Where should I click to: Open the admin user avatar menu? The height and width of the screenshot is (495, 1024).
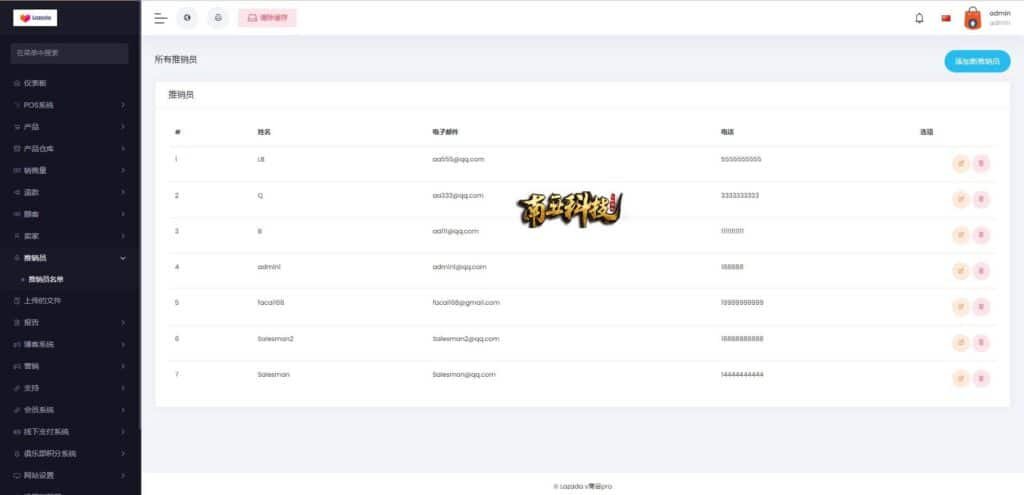coord(972,18)
